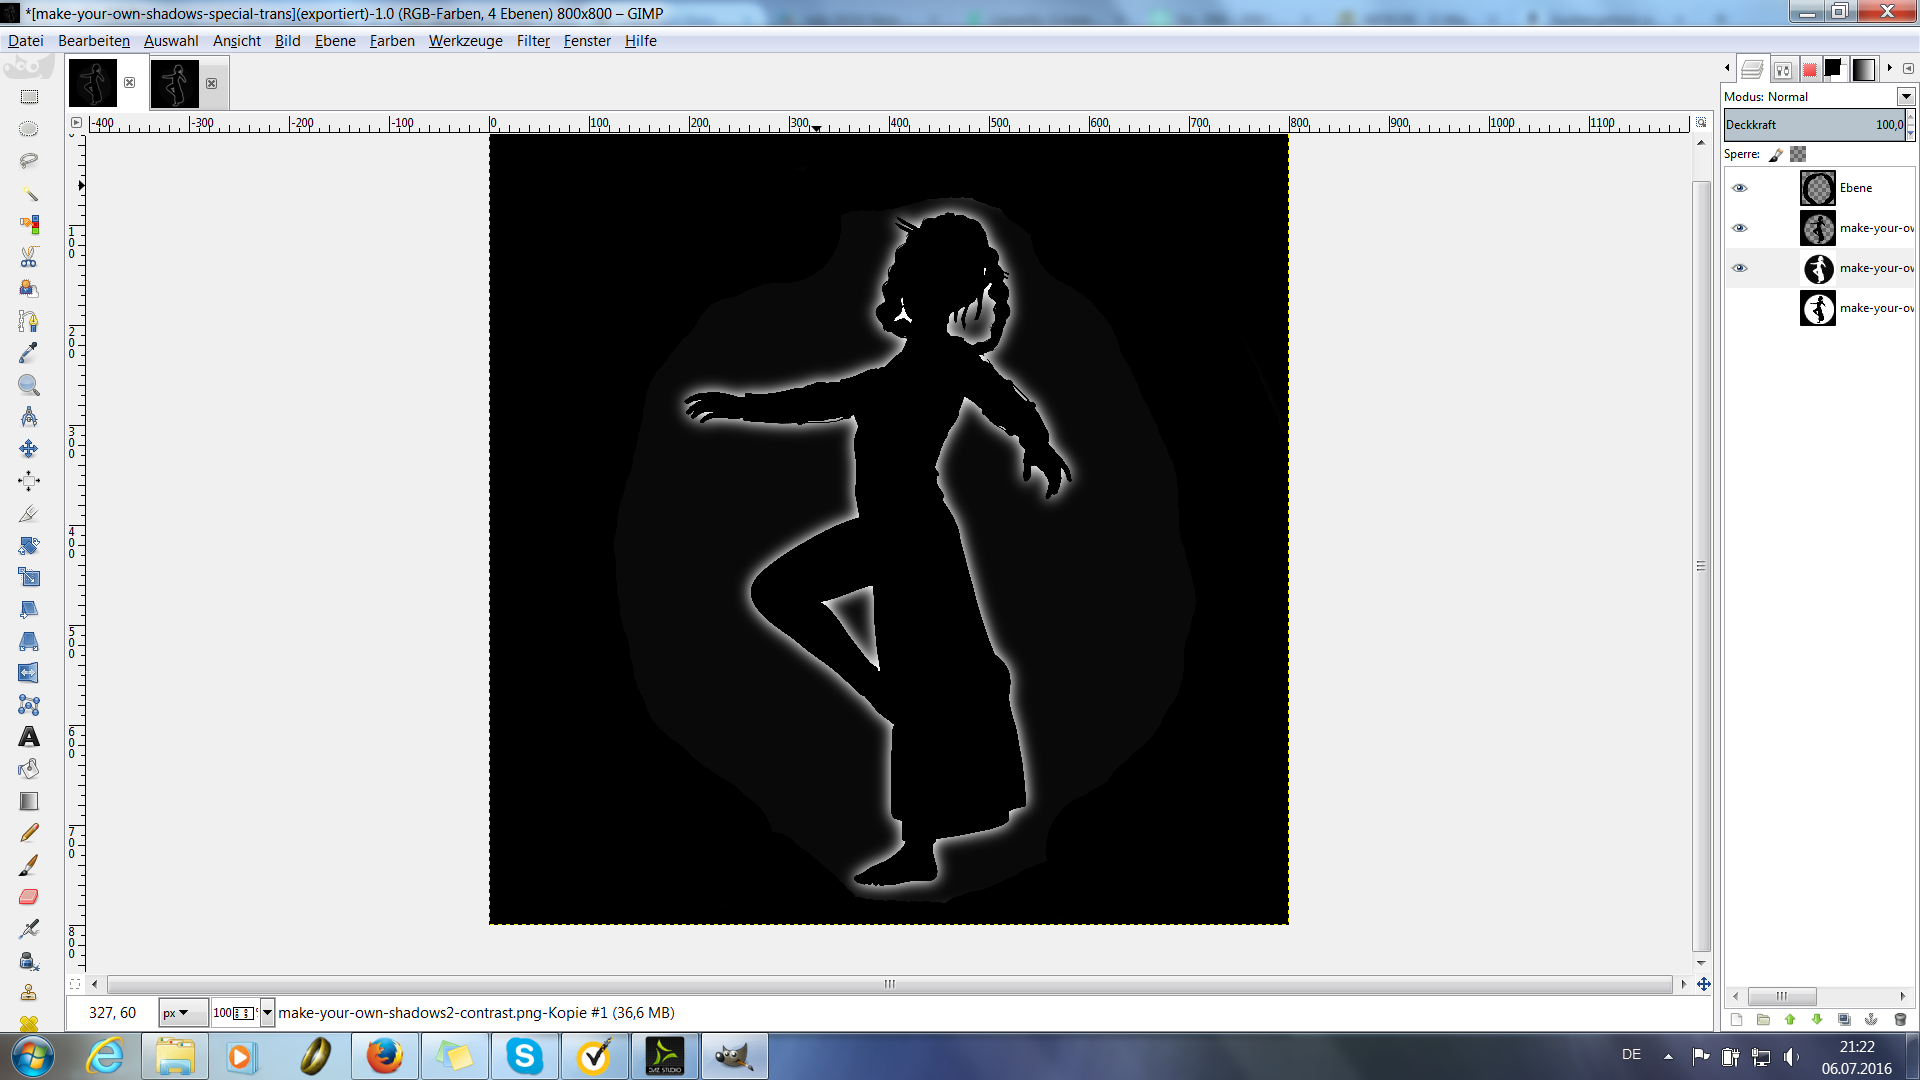Open the Filter menu

coord(533,41)
